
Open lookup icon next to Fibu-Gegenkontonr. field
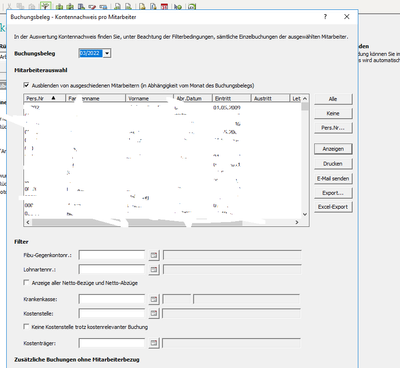[154, 255]
